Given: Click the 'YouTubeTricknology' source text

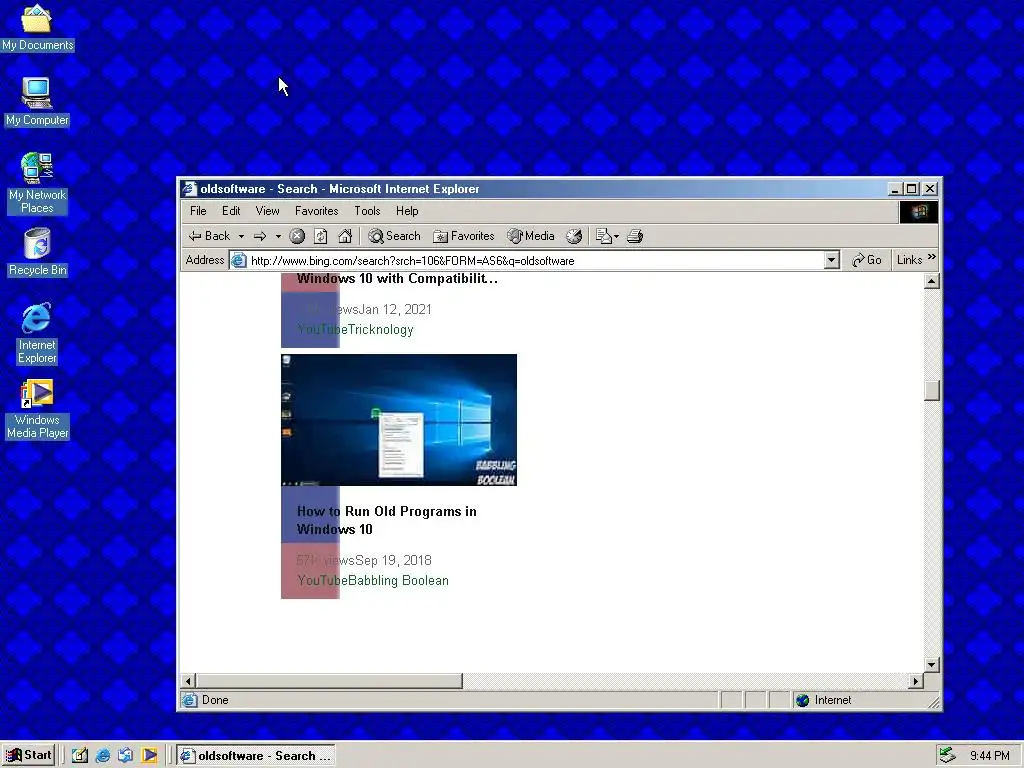Looking at the screenshot, I should [355, 330].
